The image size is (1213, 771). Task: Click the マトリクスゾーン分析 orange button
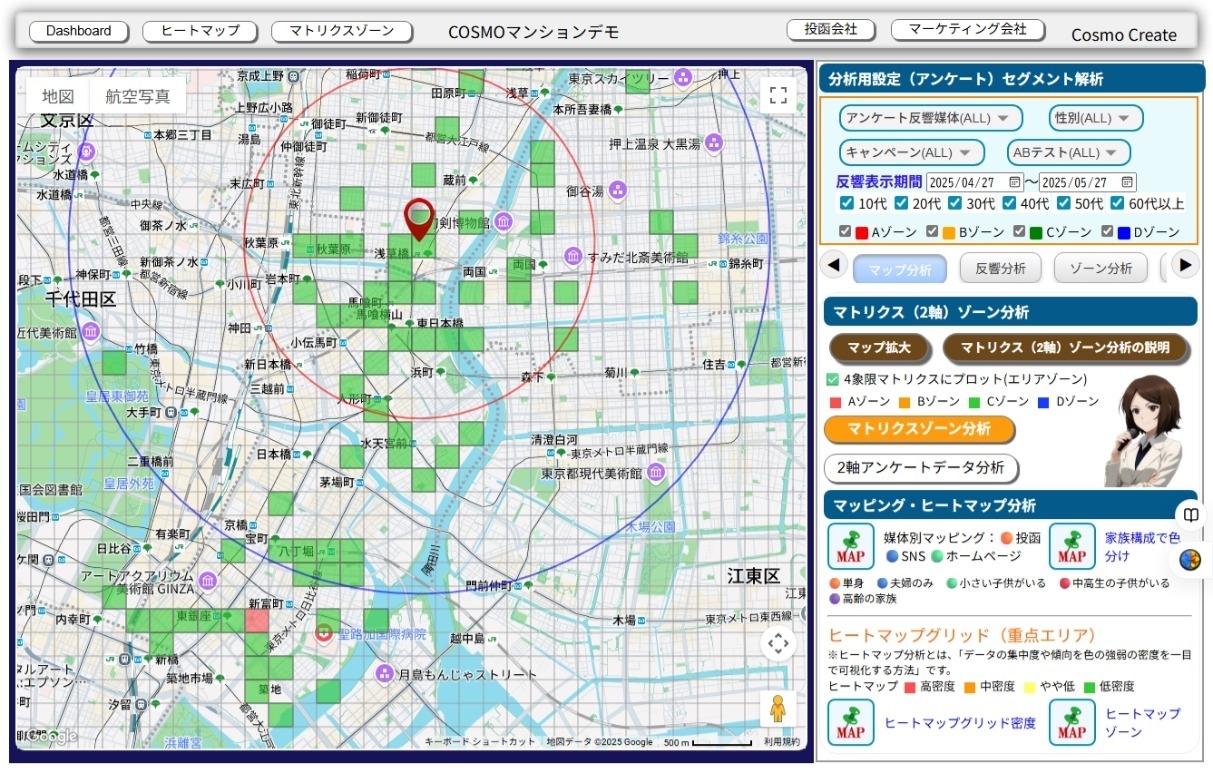[x=919, y=429]
